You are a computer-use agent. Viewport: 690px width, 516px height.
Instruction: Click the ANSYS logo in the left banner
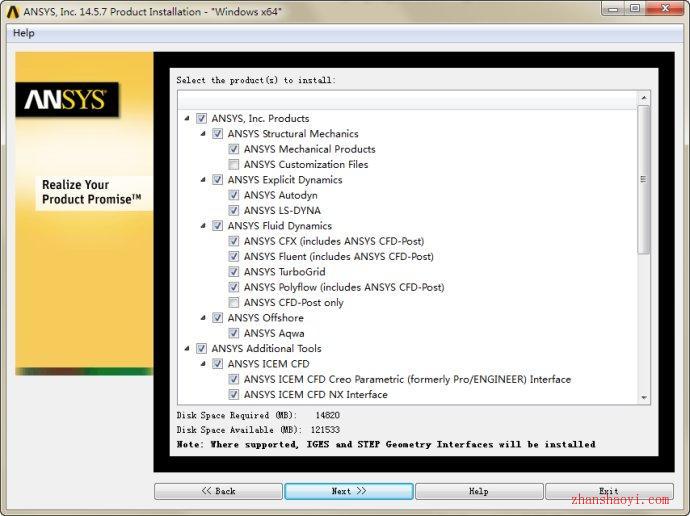[x=67, y=100]
